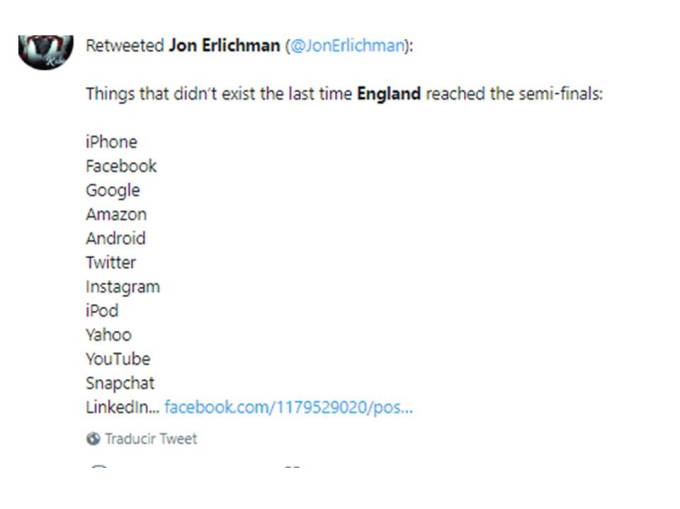Click the Android entry in the list
The height and width of the screenshot is (509, 680).
tap(115, 238)
